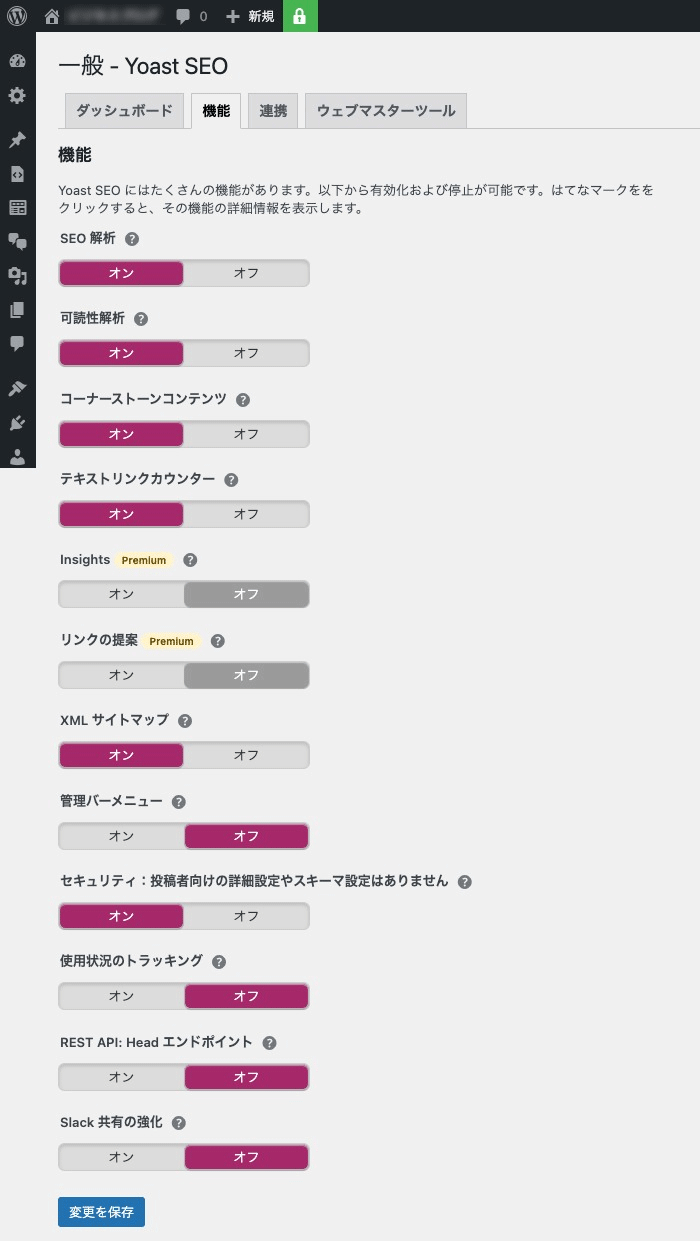Click 新規 in the admin bar
Screen dimensions: 700x1241
pyautogui.click(x=250, y=16)
